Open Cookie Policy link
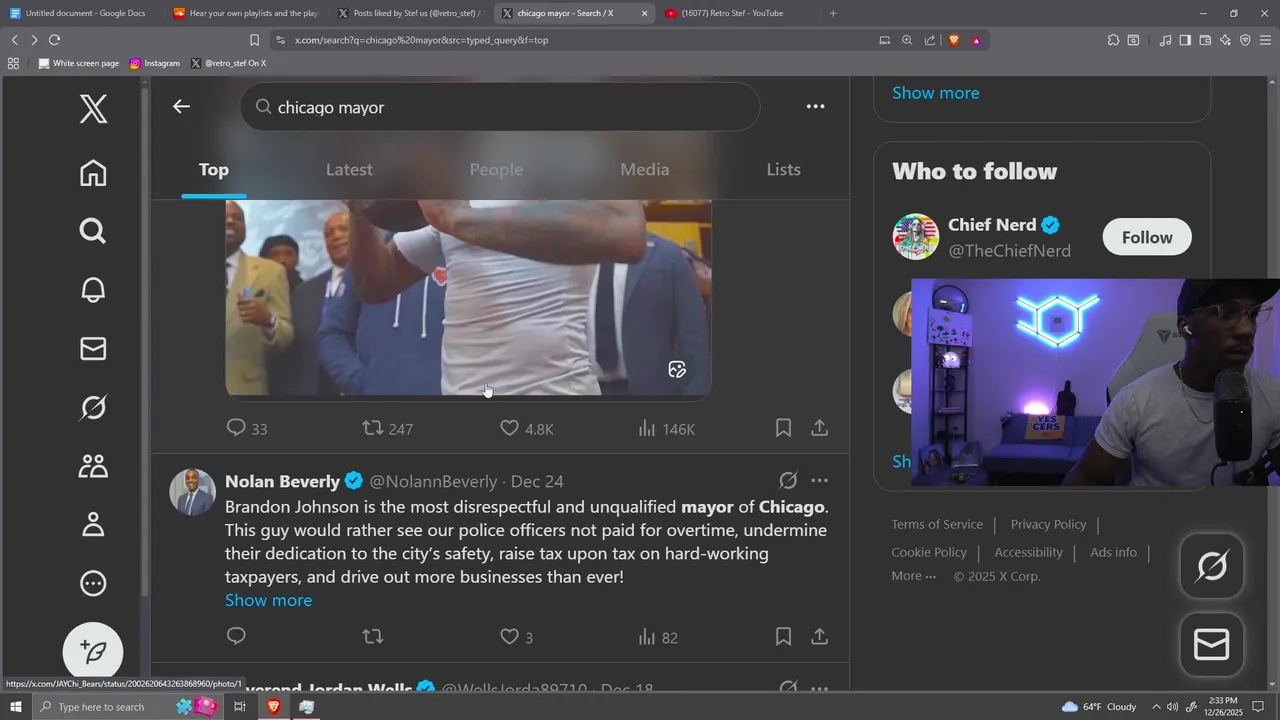This screenshot has height=720, width=1280. pos(929,552)
